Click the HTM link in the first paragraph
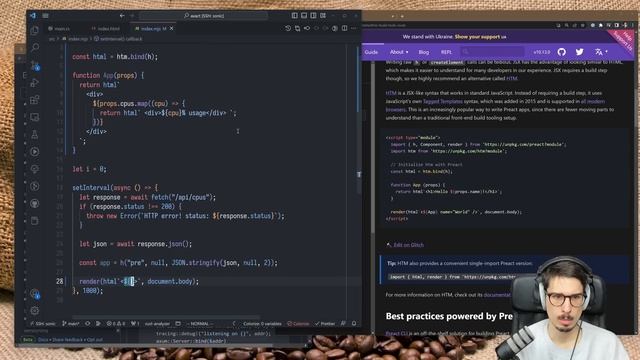 click(x=512, y=78)
